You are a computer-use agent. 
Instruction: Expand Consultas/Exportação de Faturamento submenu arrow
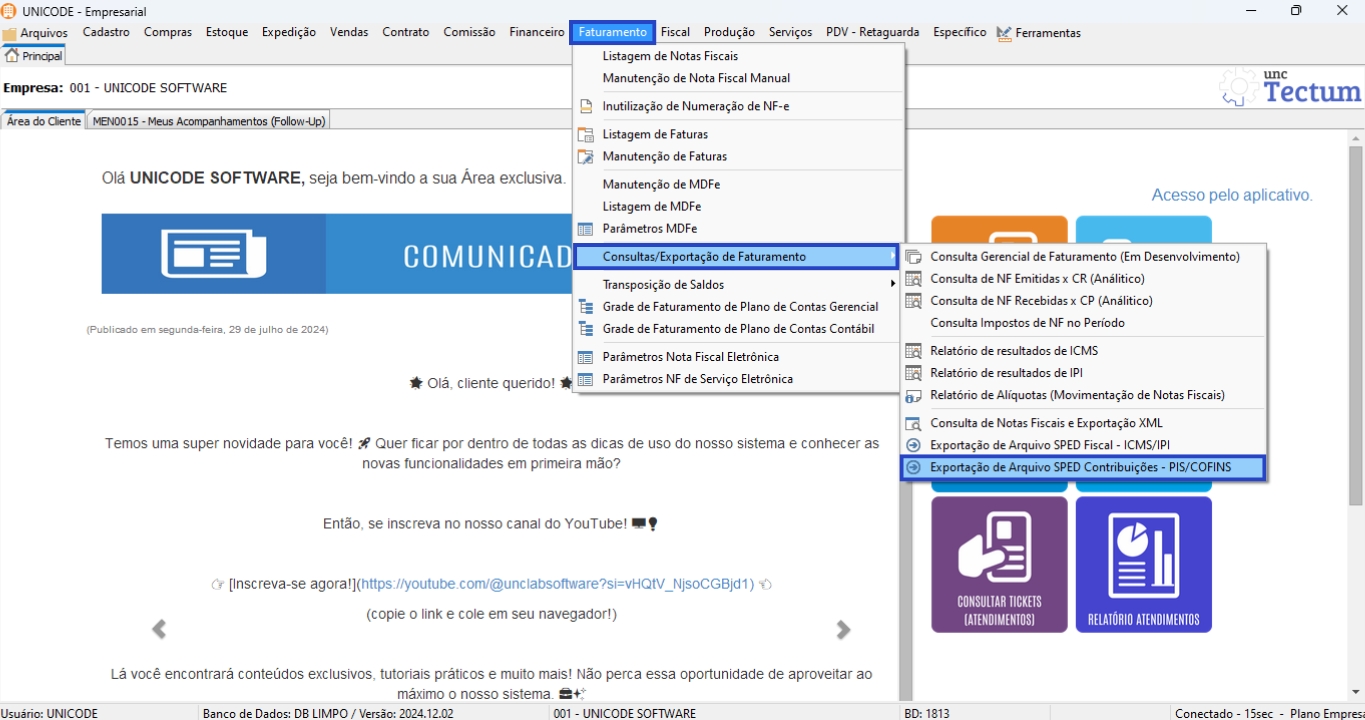(x=892, y=257)
